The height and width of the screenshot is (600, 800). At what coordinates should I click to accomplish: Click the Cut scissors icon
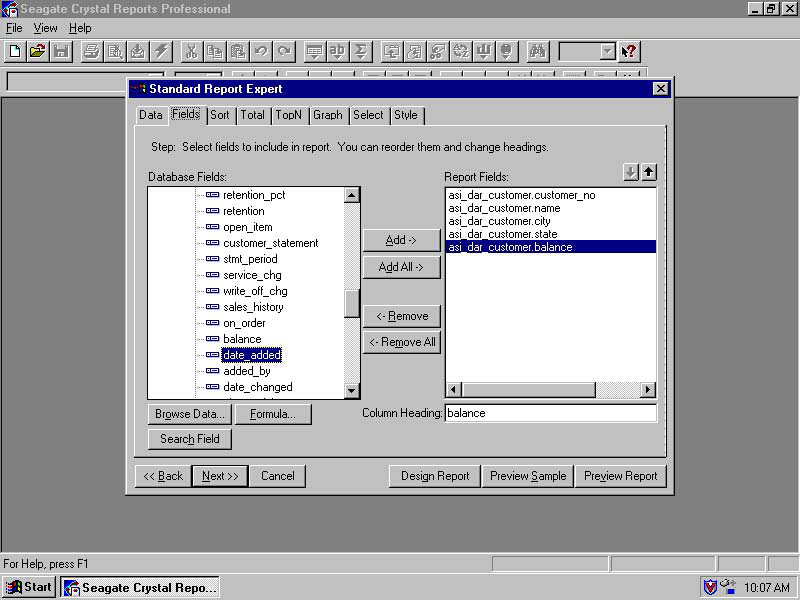click(191, 52)
